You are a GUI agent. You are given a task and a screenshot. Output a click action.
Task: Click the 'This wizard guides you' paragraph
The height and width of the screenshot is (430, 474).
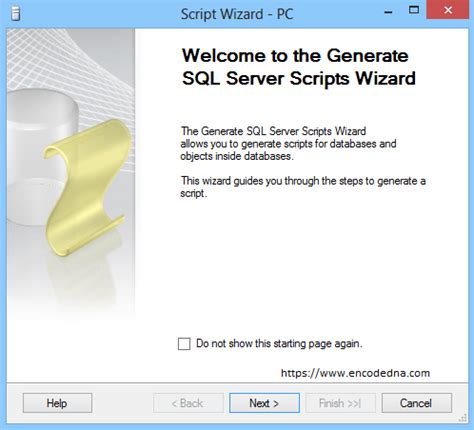tap(303, 187)
